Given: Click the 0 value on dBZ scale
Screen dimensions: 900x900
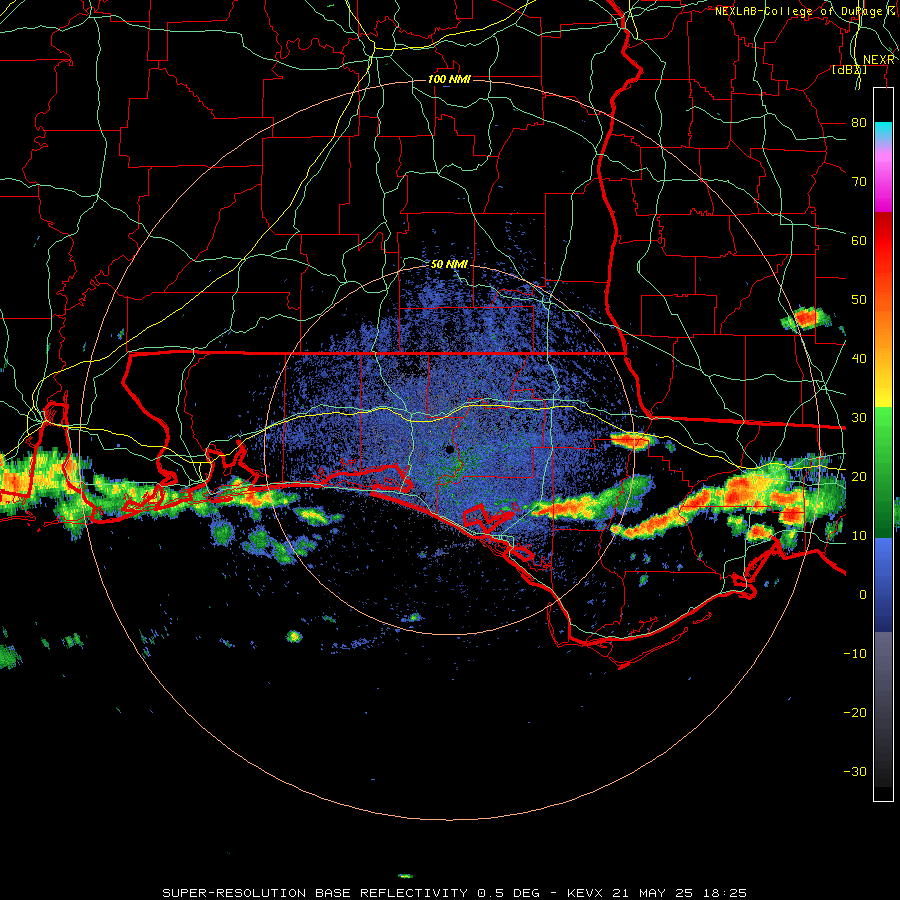Looking at the screenshot, I should 863,595.
